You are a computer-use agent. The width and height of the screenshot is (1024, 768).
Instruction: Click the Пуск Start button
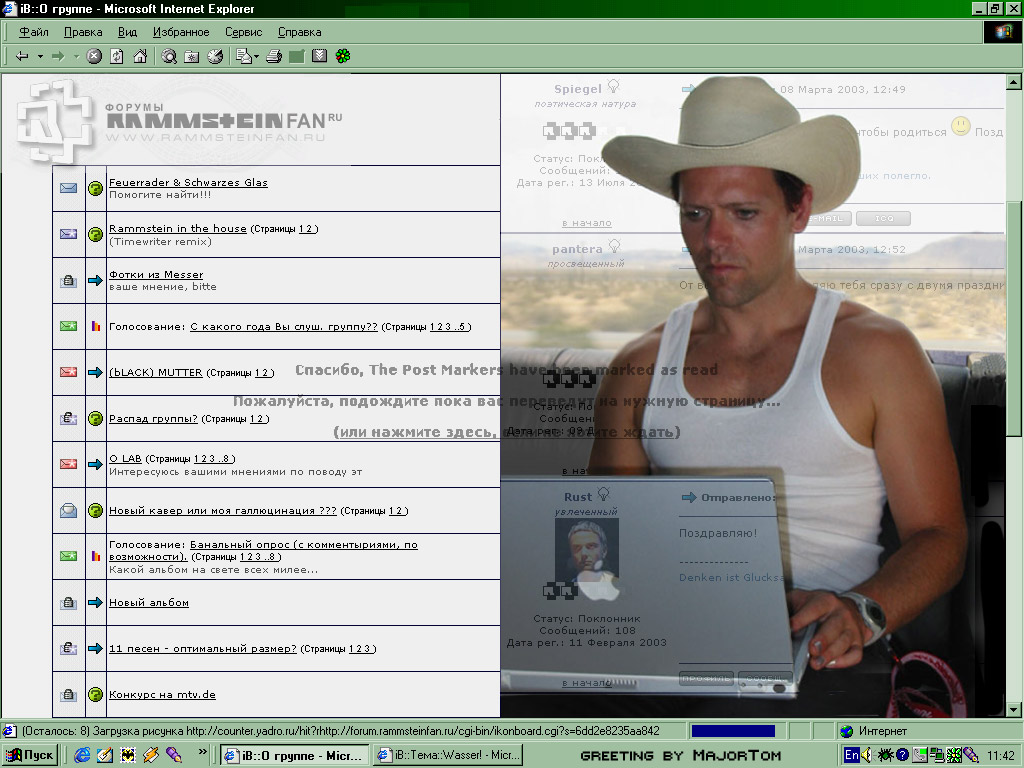pos(30,755)
